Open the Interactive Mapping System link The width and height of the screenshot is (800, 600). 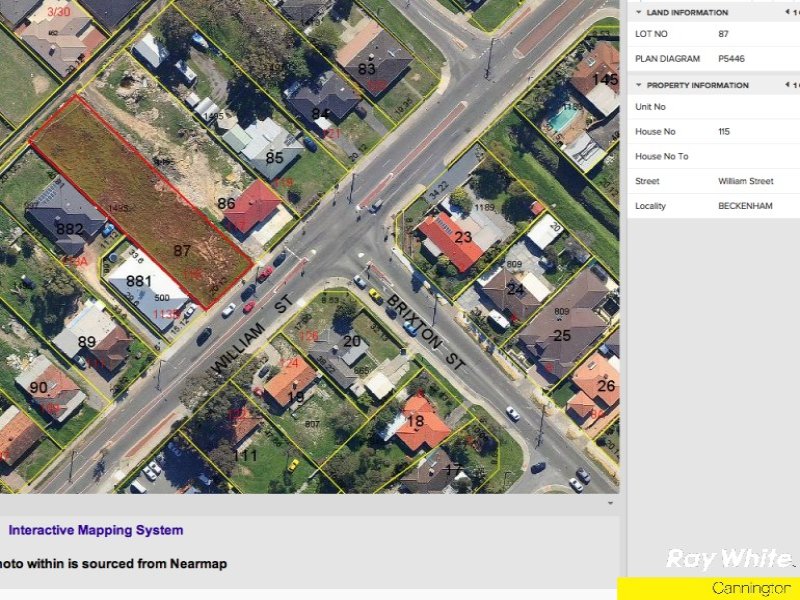pyautogui.click(x=95, y=530)
